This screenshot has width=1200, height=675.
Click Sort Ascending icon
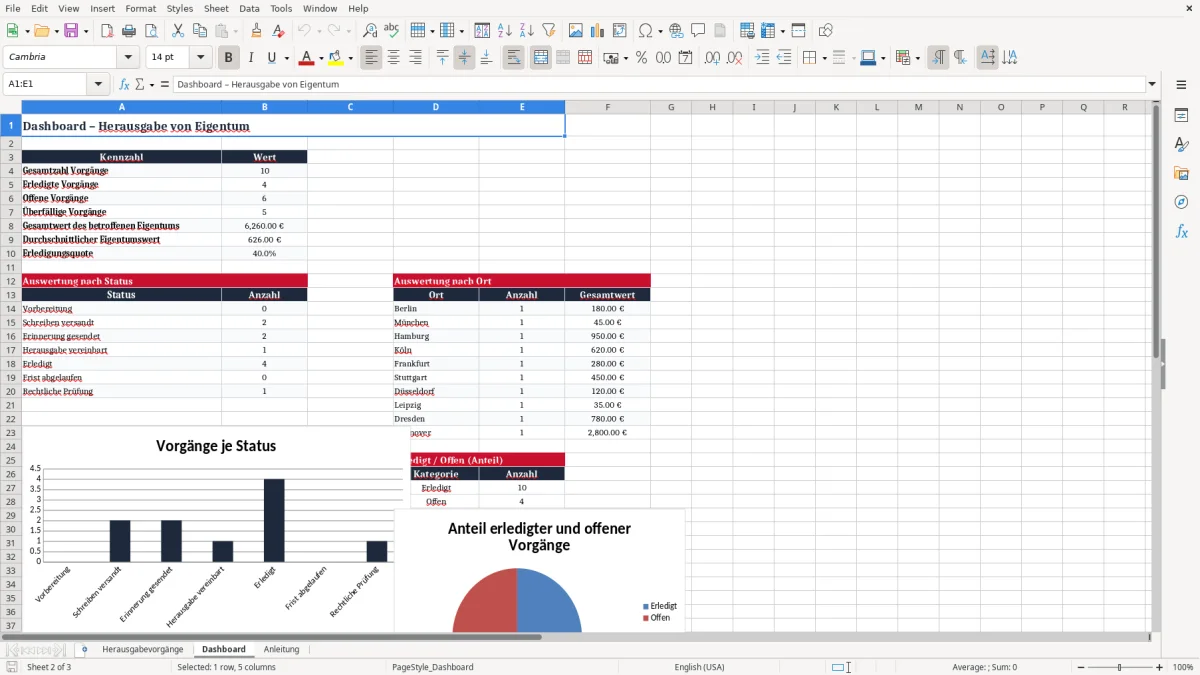tap(505, 31)
